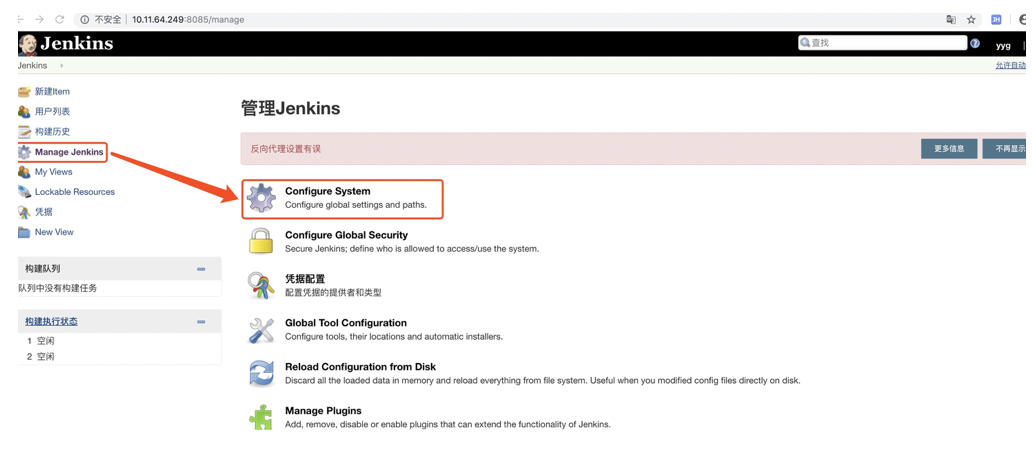Collapse the 构建队列 panel
The height and width of the screenshot is (464, 1032).
pos(201,269)
